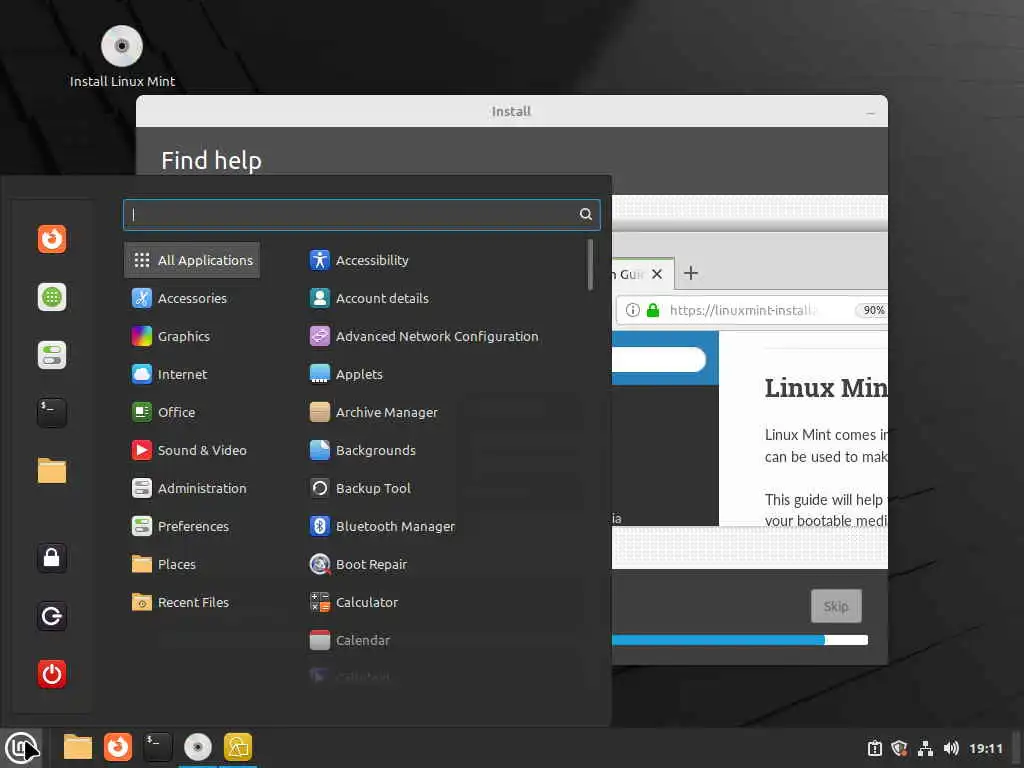Close the browser tab in installer slide
Viewport: 1024px width, 768px height.
point(657,274)
